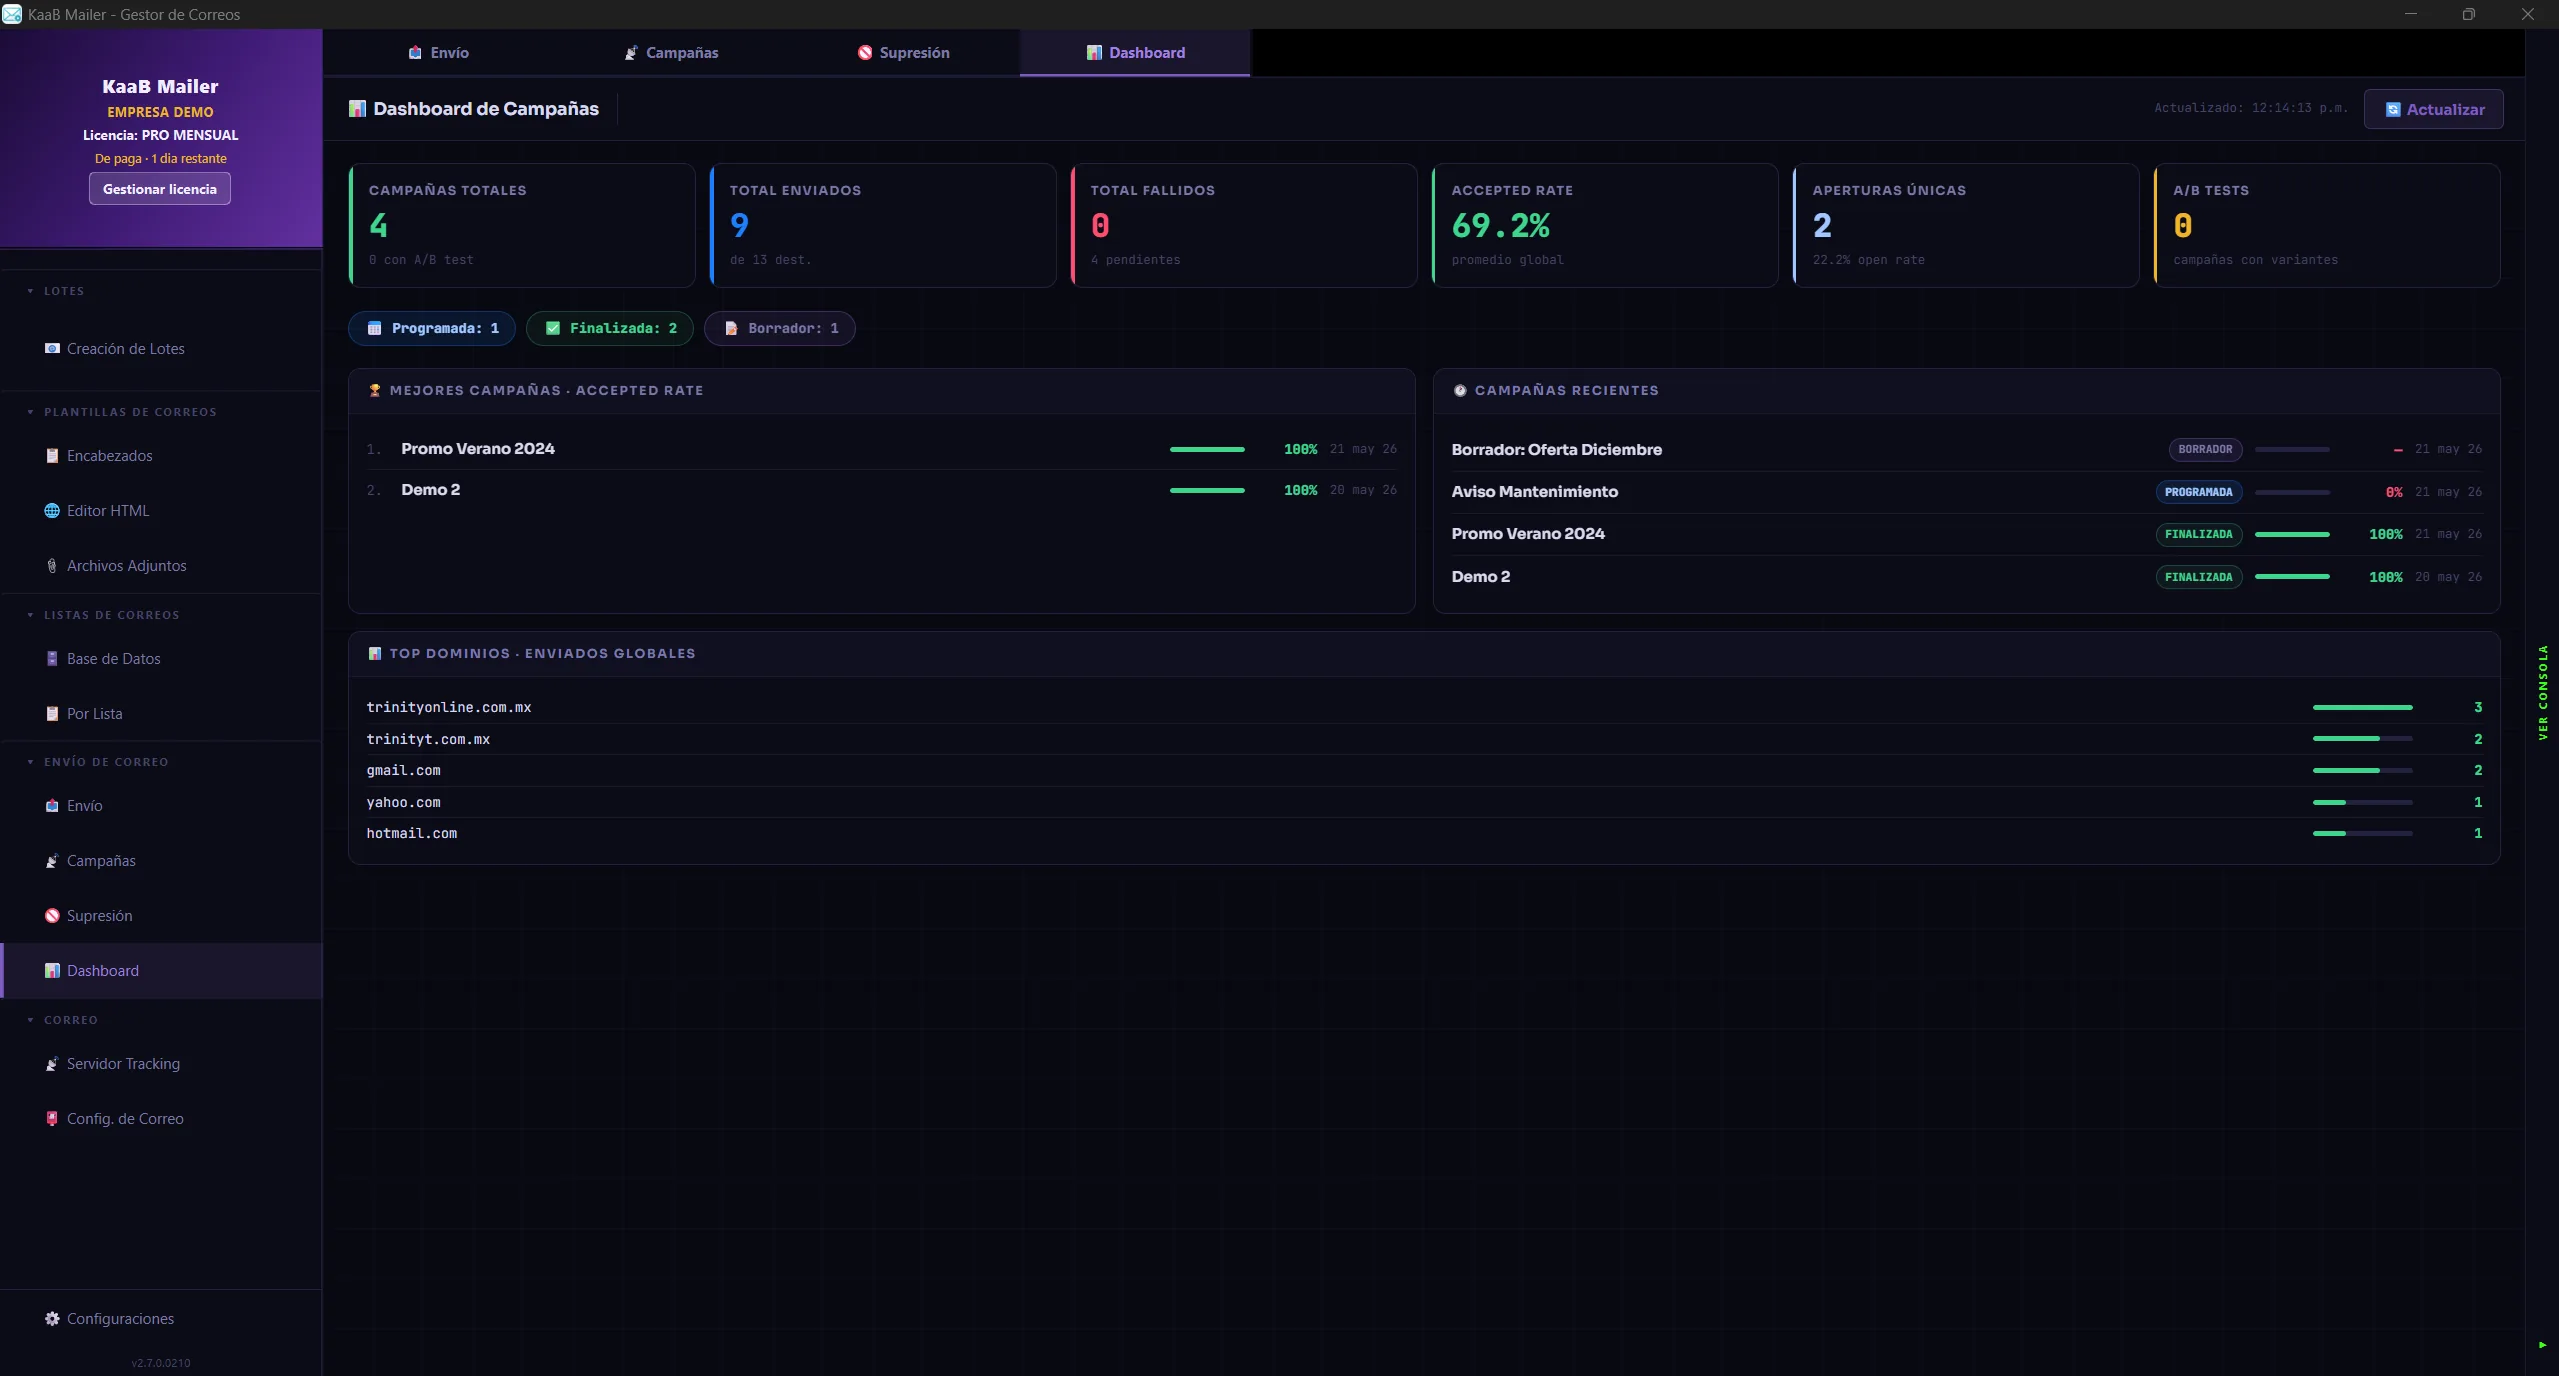
Task: Click the trophy icon in Mejores Campañas
Action: (x=375, y=391)
